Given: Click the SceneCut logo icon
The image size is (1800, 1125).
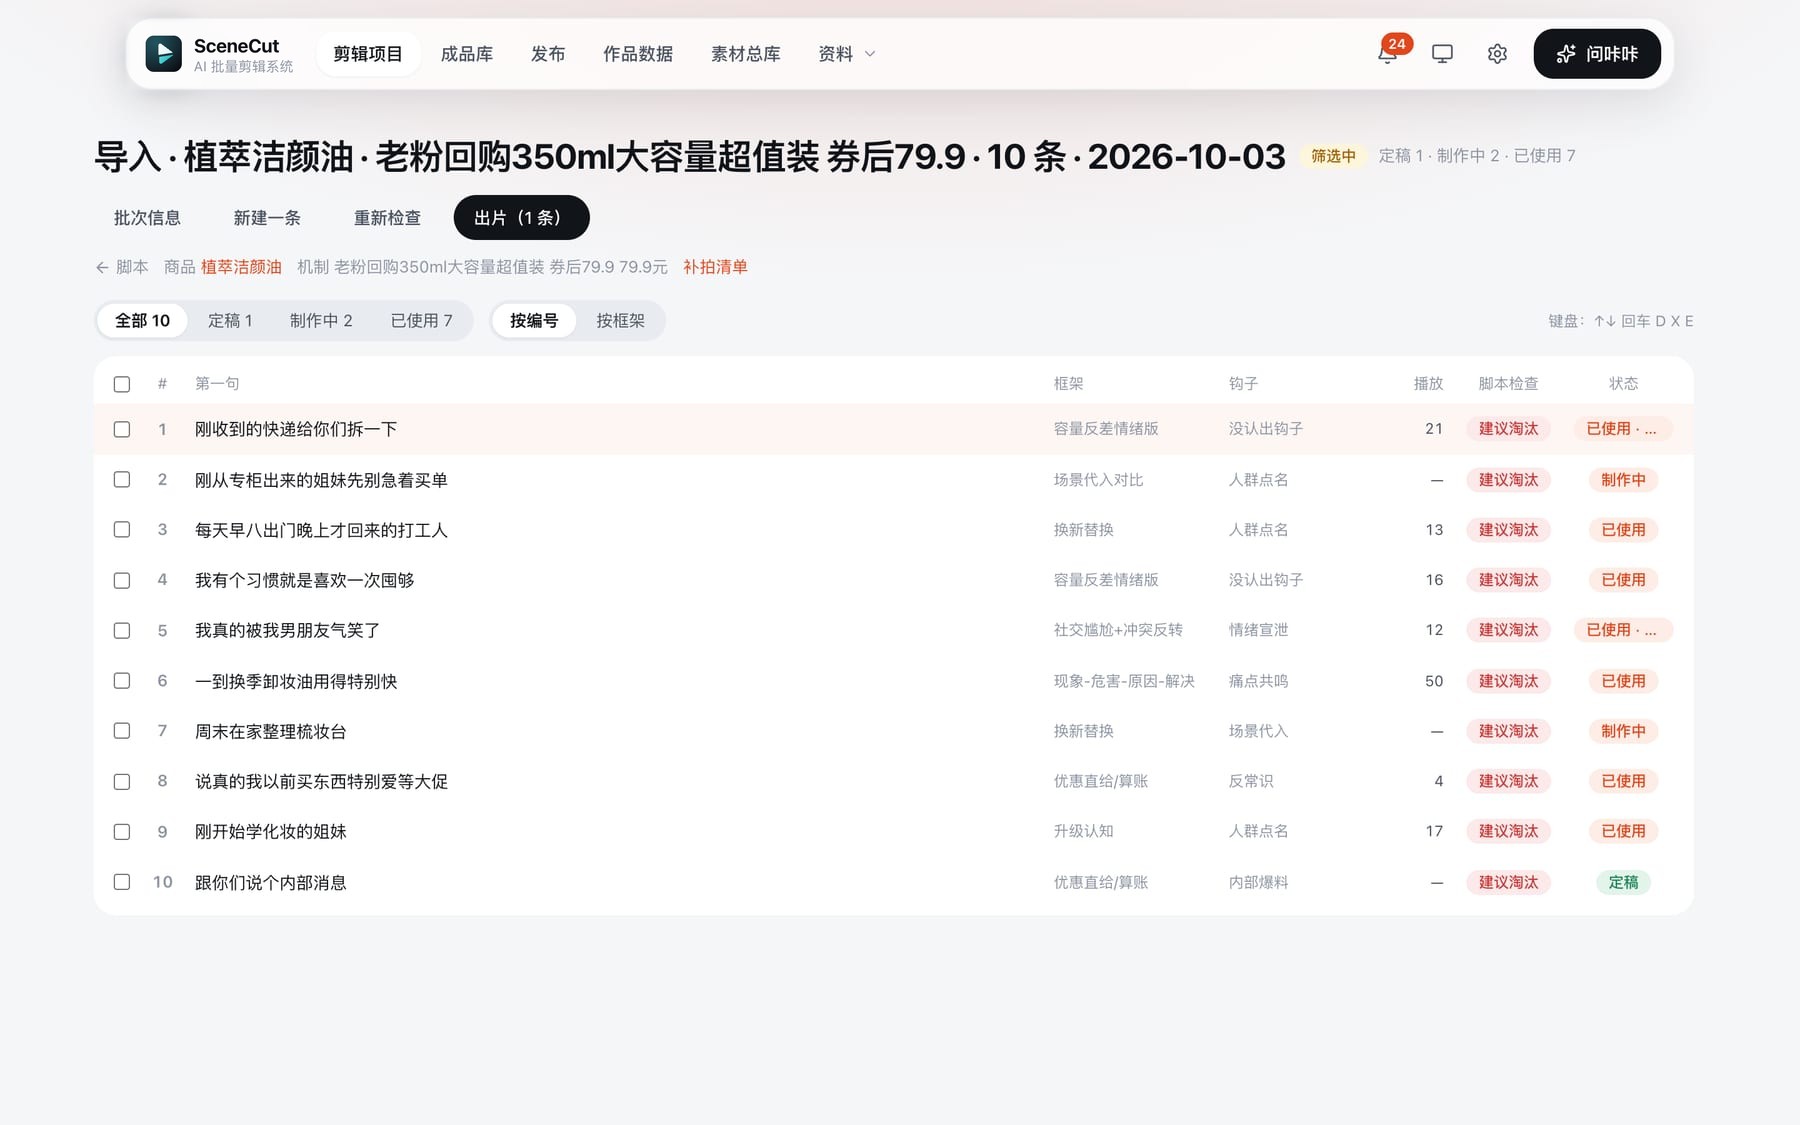Looking at the screenshot, I should coord(163,54).
